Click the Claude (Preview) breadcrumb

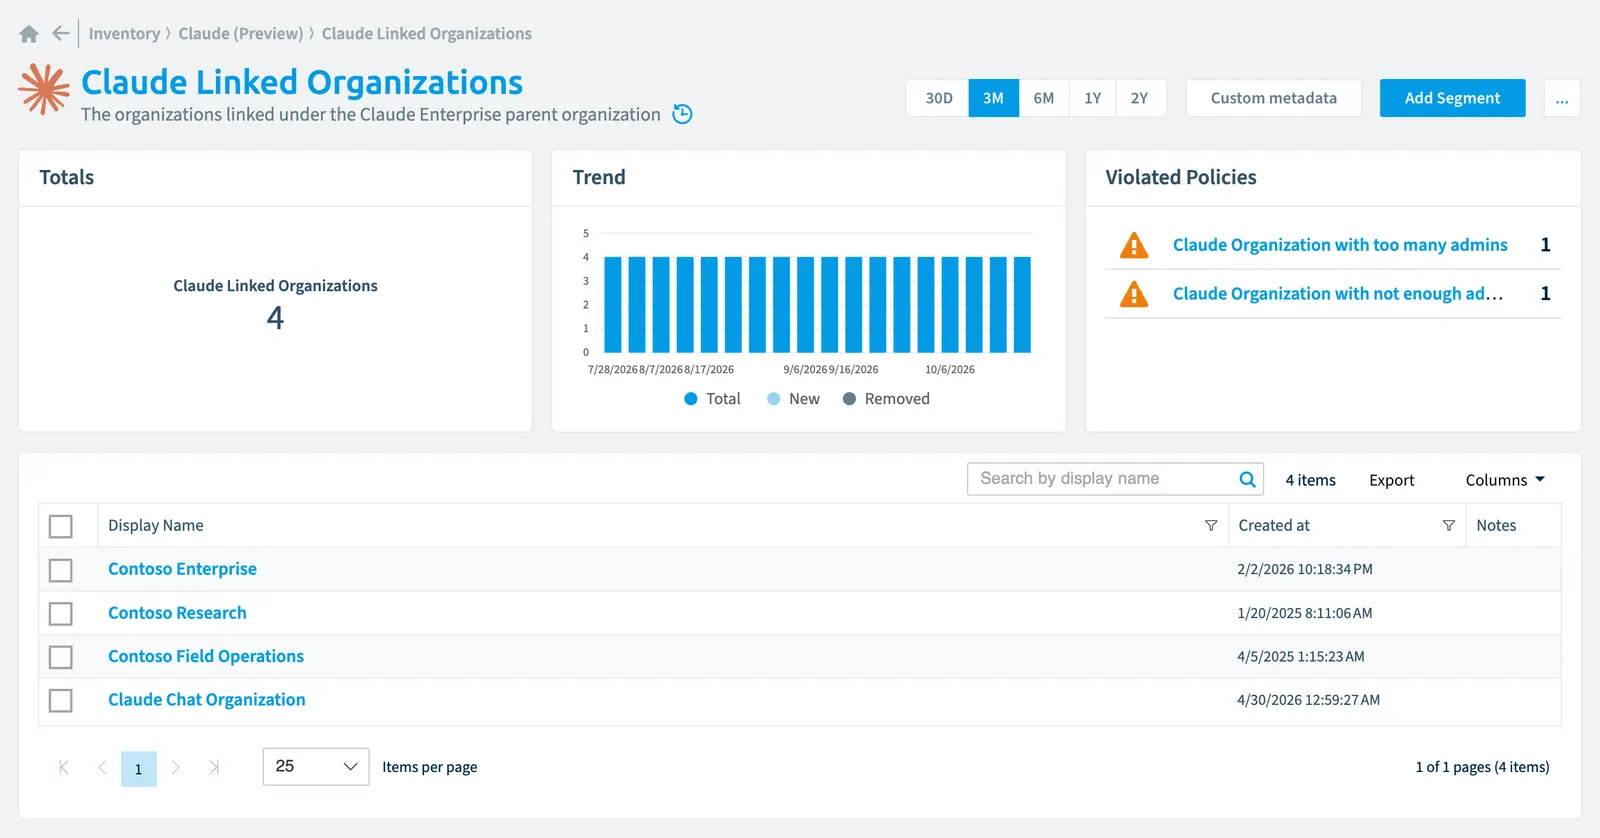point(241,34)
